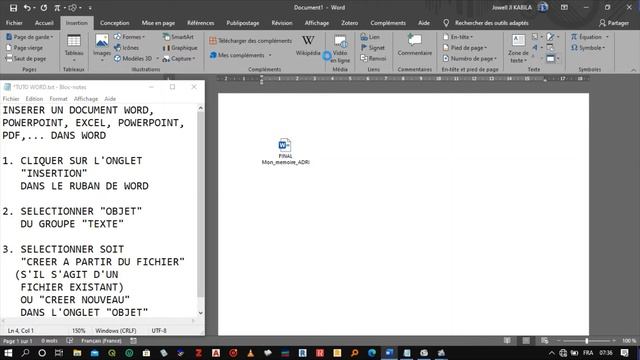Open the Équation dropdown

(x=589, y=37)
